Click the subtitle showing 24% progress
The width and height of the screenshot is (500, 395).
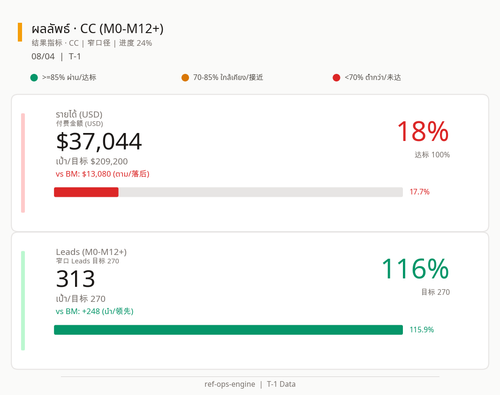point(92,43)
